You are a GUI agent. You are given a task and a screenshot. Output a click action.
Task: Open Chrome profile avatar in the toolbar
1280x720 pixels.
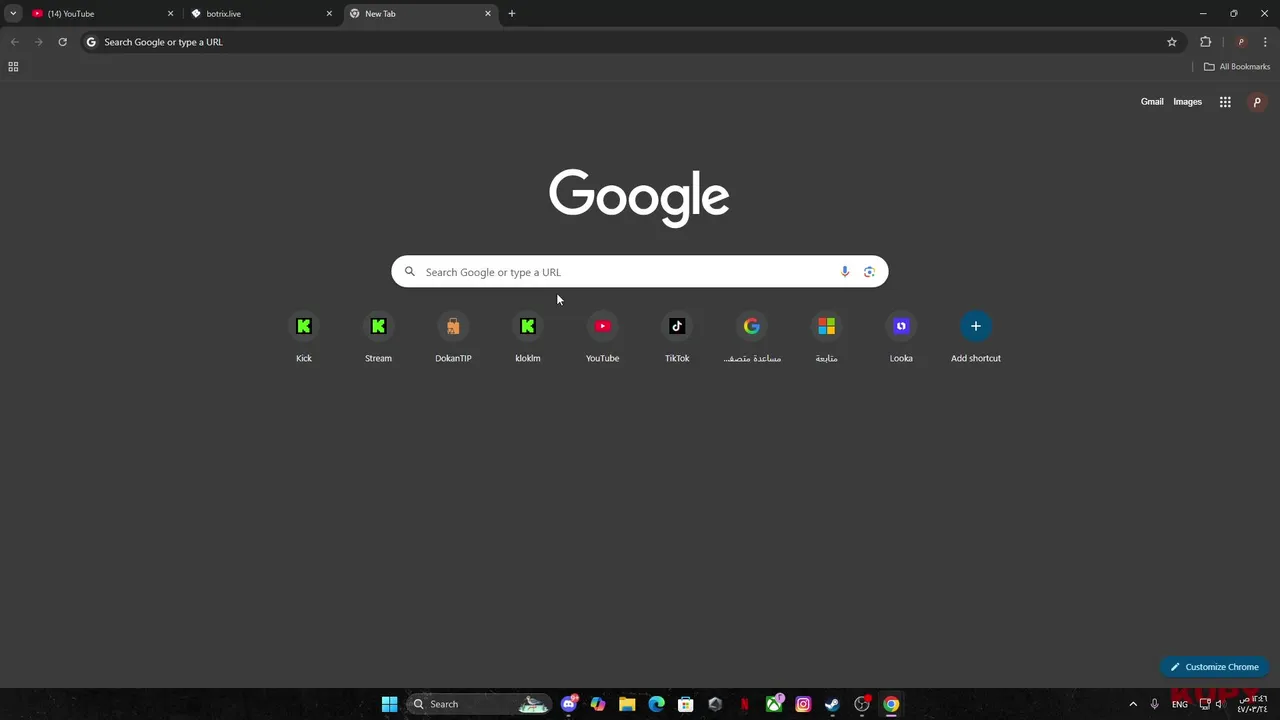1241,42
